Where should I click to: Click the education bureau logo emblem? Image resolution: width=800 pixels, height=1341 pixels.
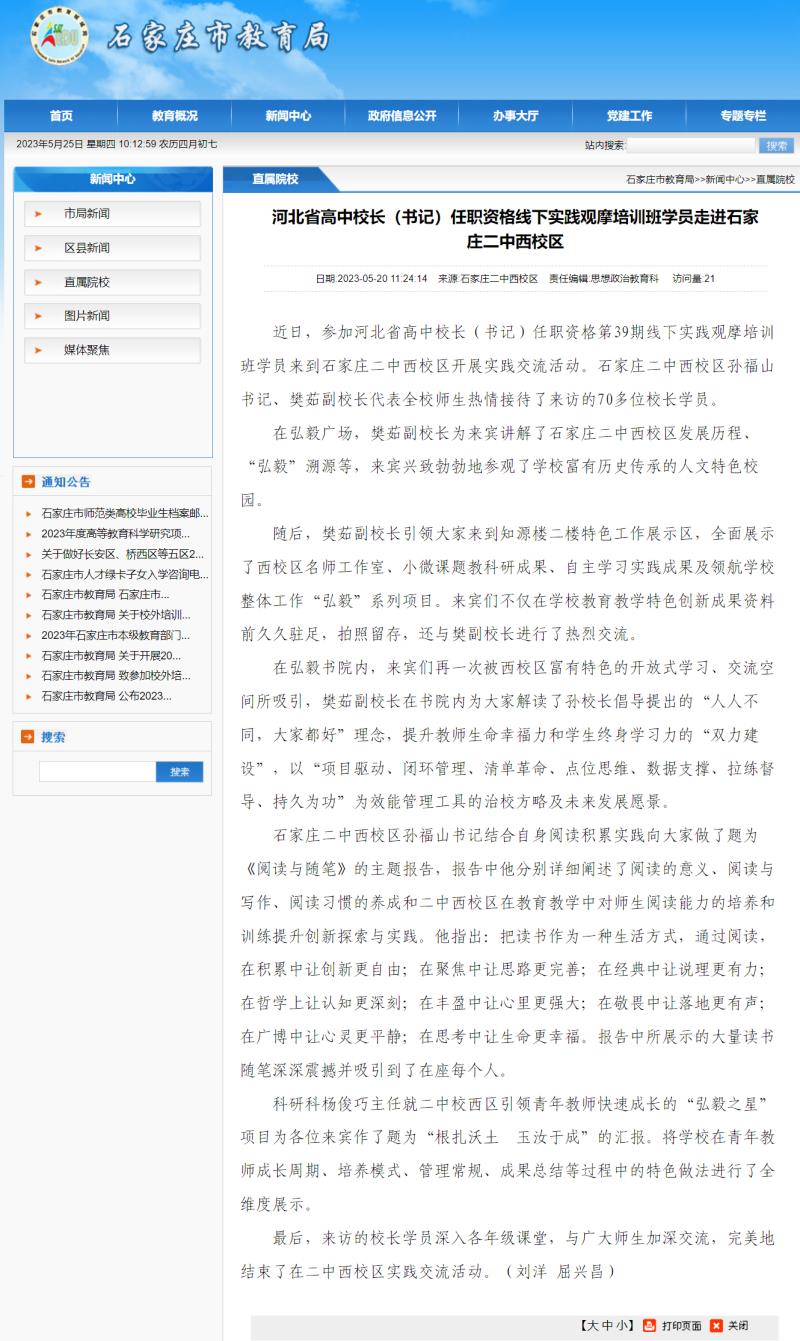(59, 36)
